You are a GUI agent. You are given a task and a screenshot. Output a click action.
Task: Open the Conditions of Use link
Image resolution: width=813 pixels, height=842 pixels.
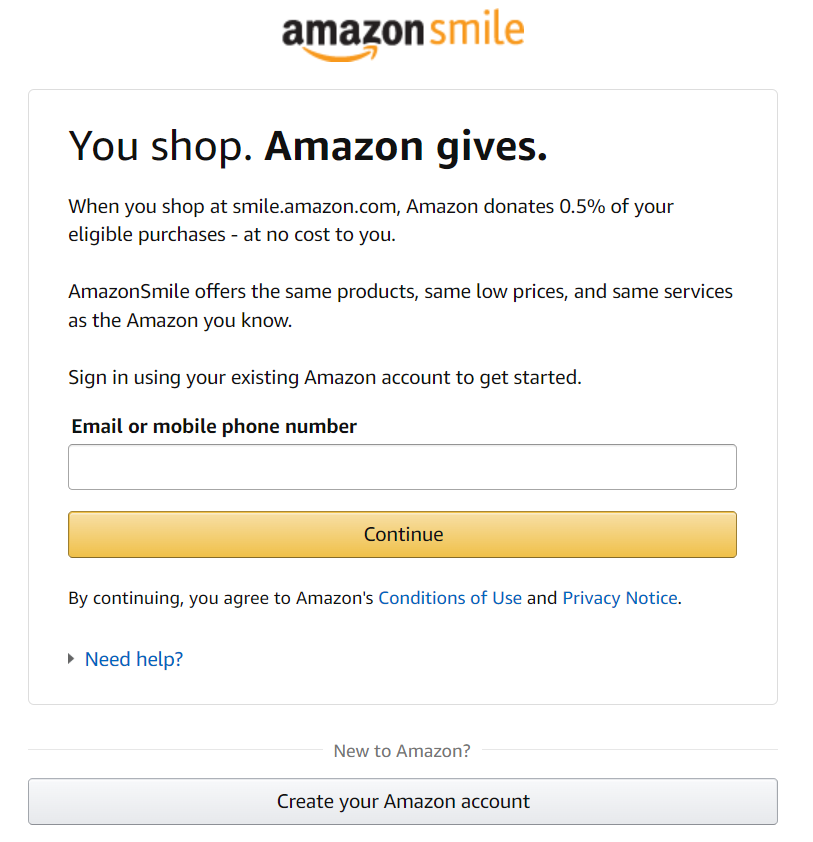(x=450, y=598)
